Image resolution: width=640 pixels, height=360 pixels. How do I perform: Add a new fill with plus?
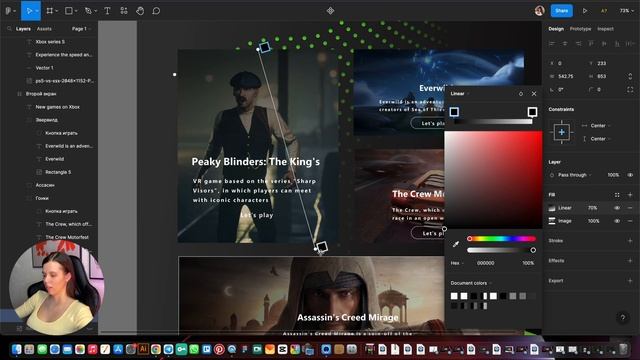point(630,195)
